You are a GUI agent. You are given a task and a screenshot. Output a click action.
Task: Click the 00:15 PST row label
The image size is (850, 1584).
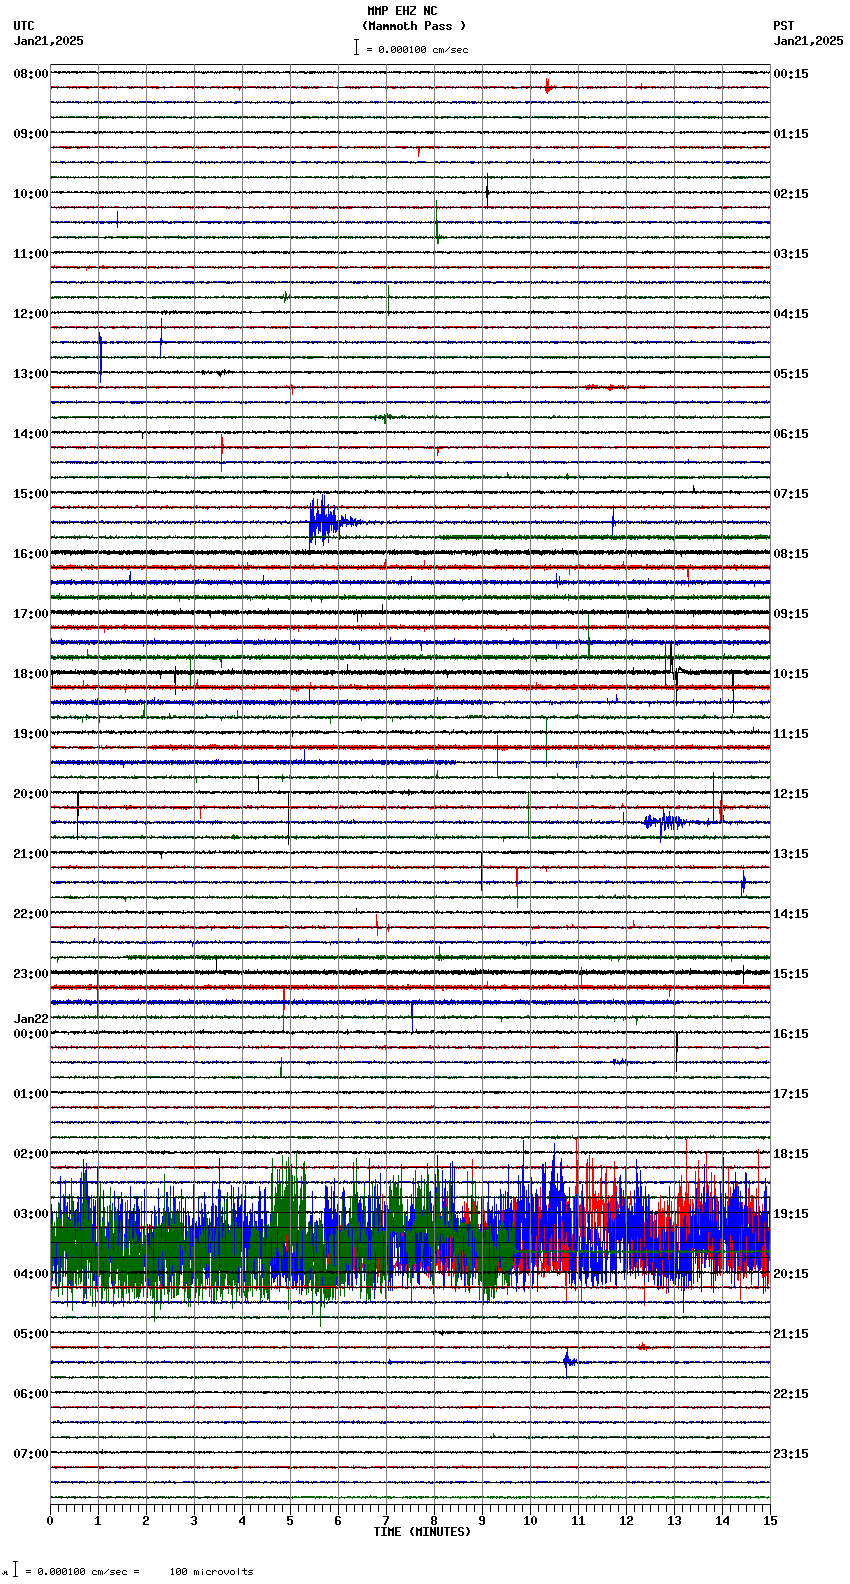click(x=791, y=74)
